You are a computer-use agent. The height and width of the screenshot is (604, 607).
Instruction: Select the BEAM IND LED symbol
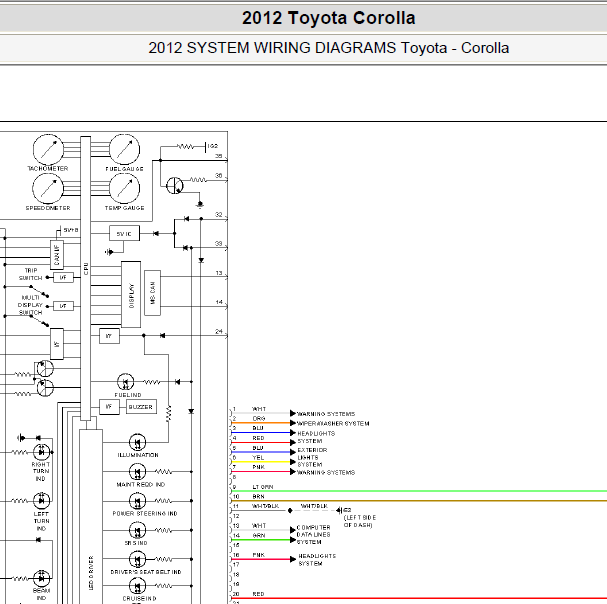pos(41,578)
